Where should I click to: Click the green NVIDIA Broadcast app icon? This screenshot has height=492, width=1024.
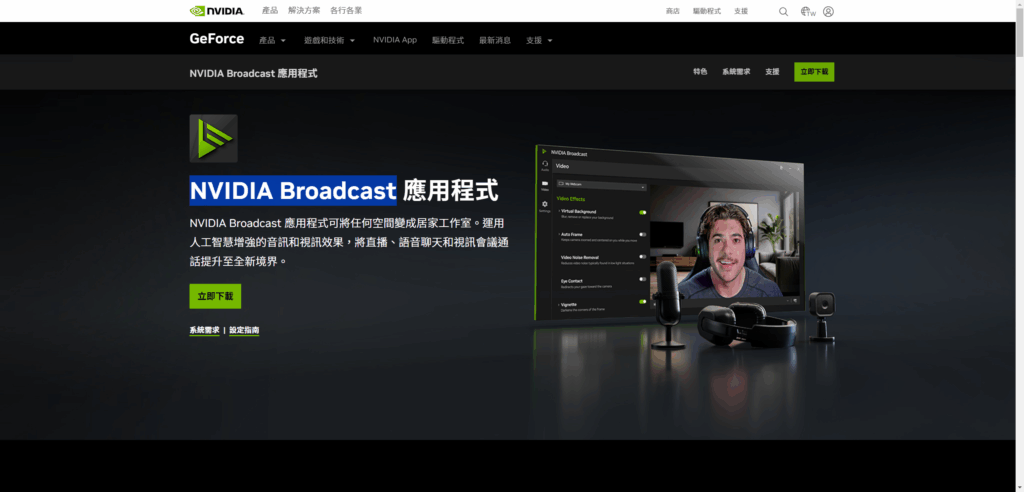(x=214, y=139)
